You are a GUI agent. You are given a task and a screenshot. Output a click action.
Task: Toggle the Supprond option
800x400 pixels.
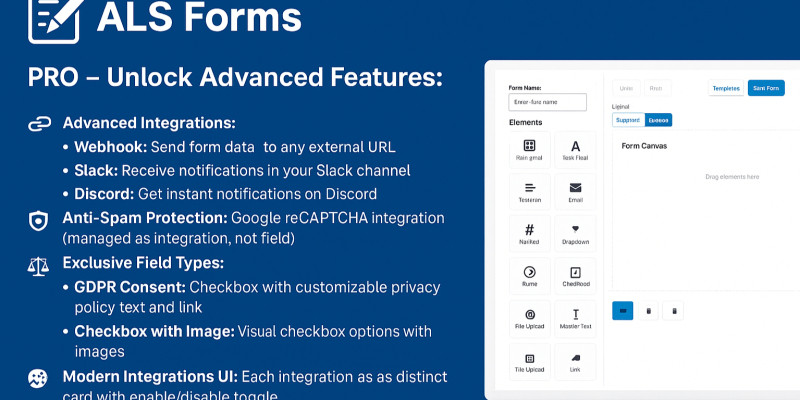pyautogui.click(x=627, y=120)
